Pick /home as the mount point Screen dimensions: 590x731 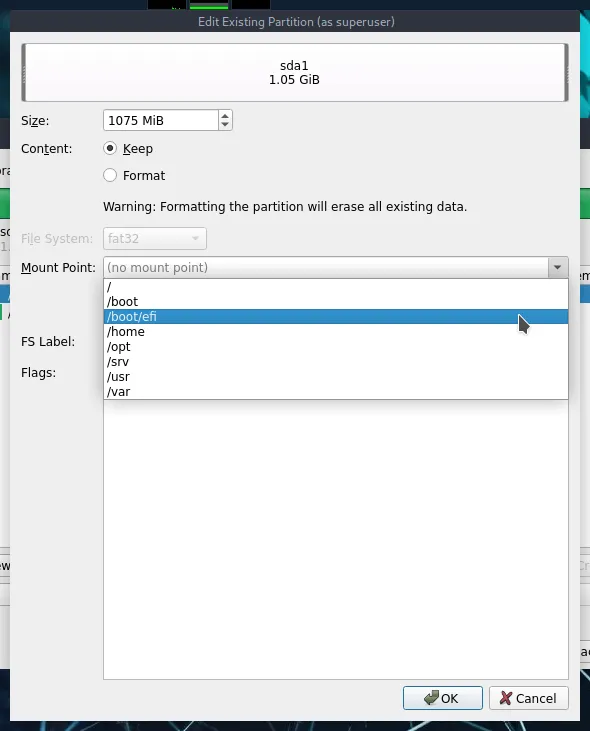point(336,331)
